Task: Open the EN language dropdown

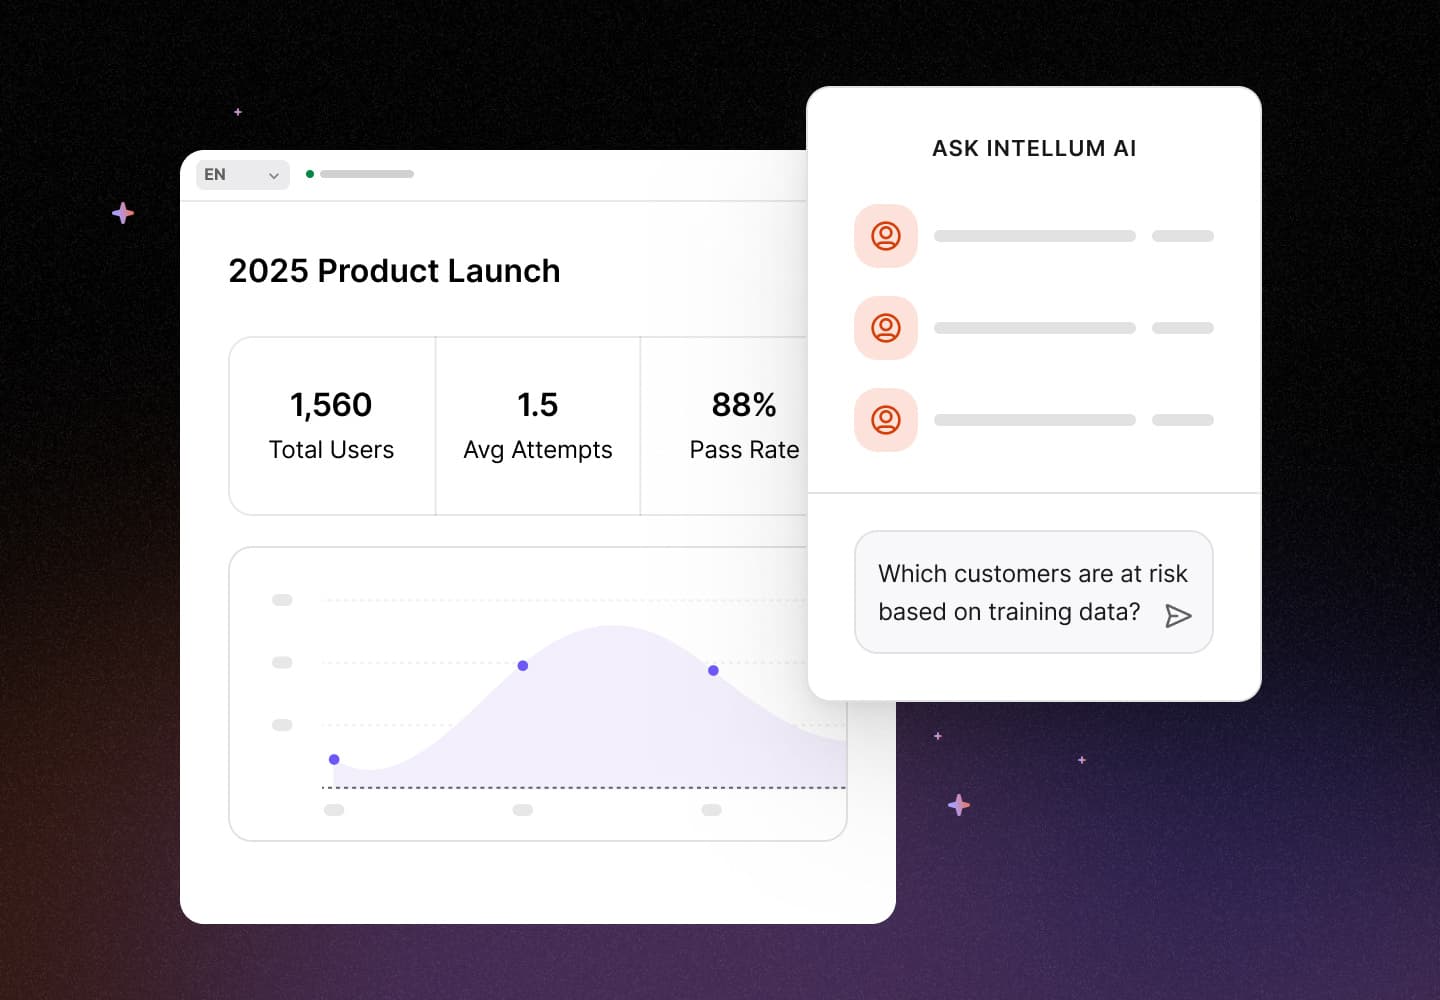Action: (242, 174)
